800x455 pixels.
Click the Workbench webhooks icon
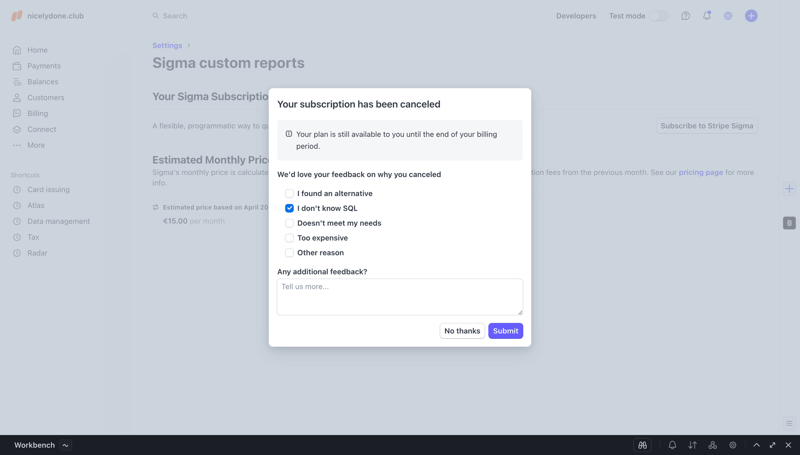[x=712, y=445]
